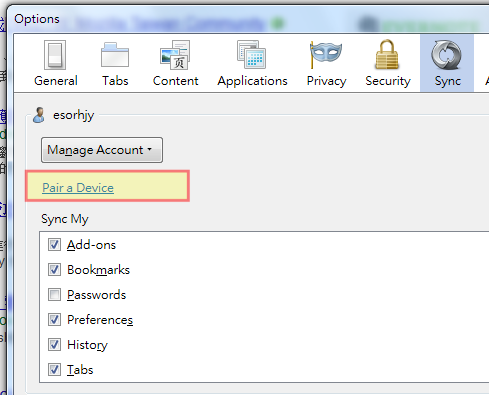Screen dimensions: 489x395
Task: Open the General options panel icon
Action: [55, 55]
